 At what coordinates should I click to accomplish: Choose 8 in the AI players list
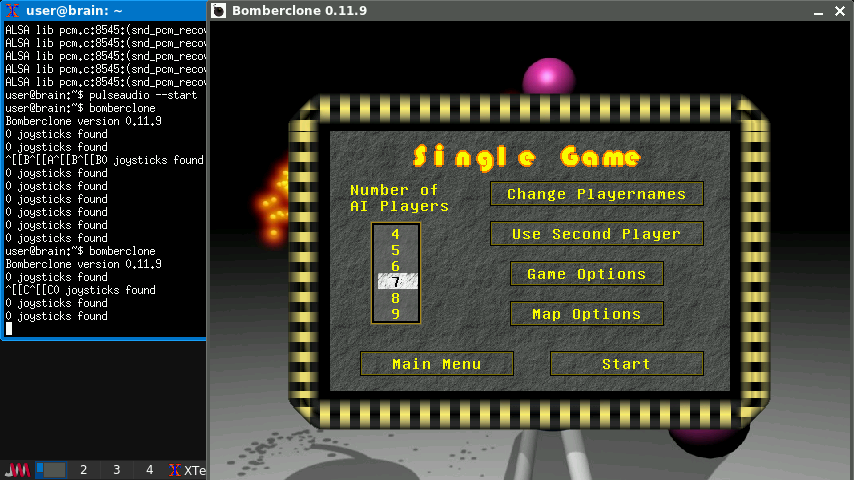396,298
